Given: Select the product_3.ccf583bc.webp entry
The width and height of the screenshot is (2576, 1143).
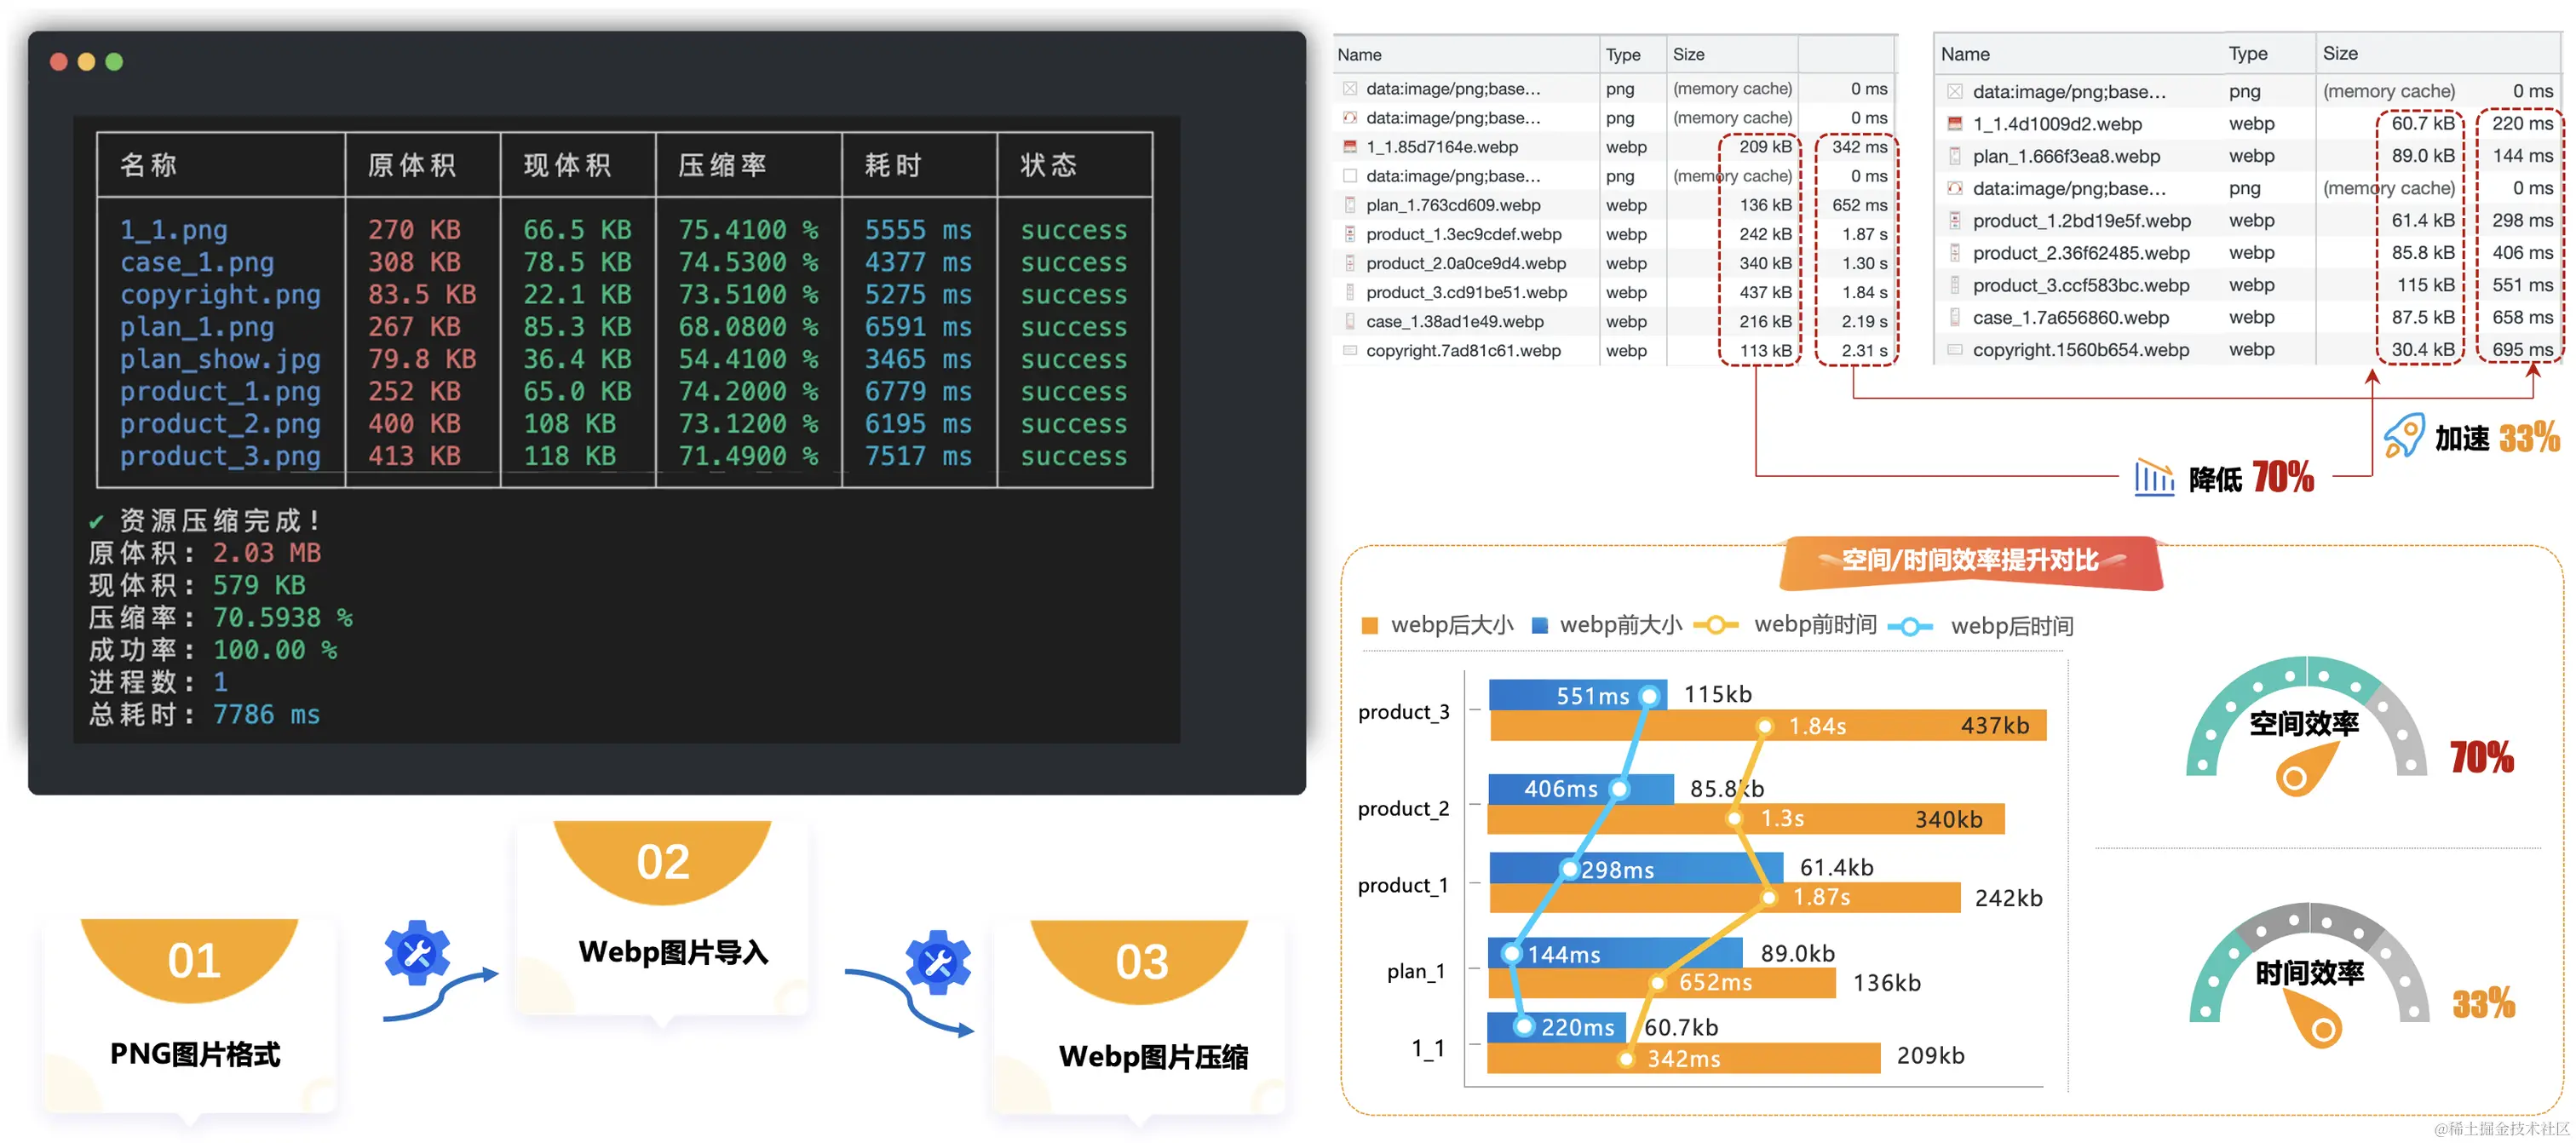Looking at the screenshot, I should pyautogui.click(x=2080, y=286).
